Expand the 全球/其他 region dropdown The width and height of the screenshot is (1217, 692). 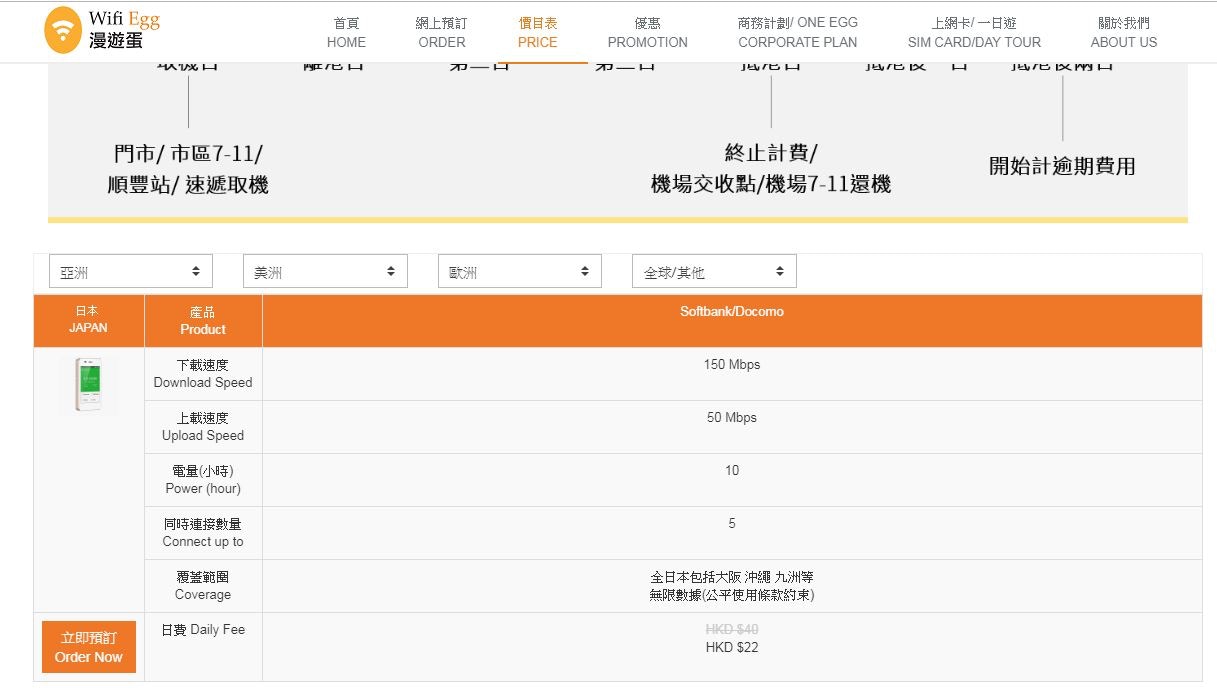[714, 271]
